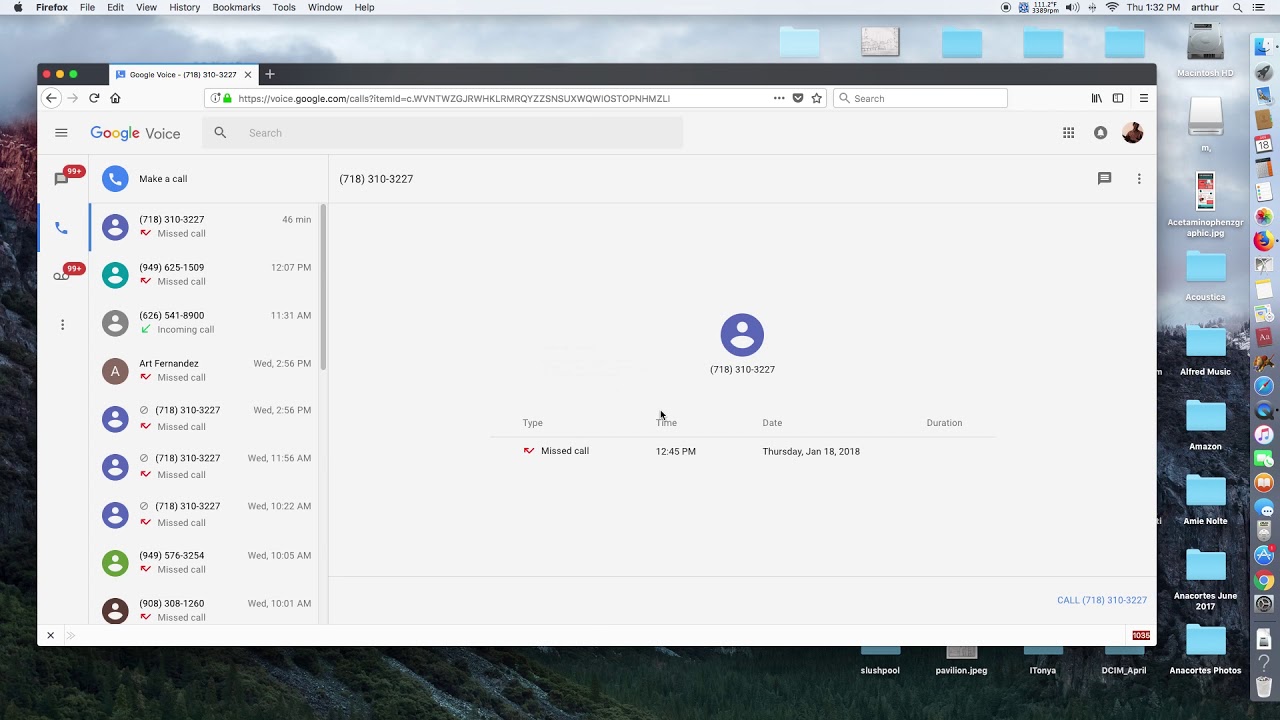Select the Calls phone icon in sidebar
Screen dimensions: 1280x720
point(61,228)
